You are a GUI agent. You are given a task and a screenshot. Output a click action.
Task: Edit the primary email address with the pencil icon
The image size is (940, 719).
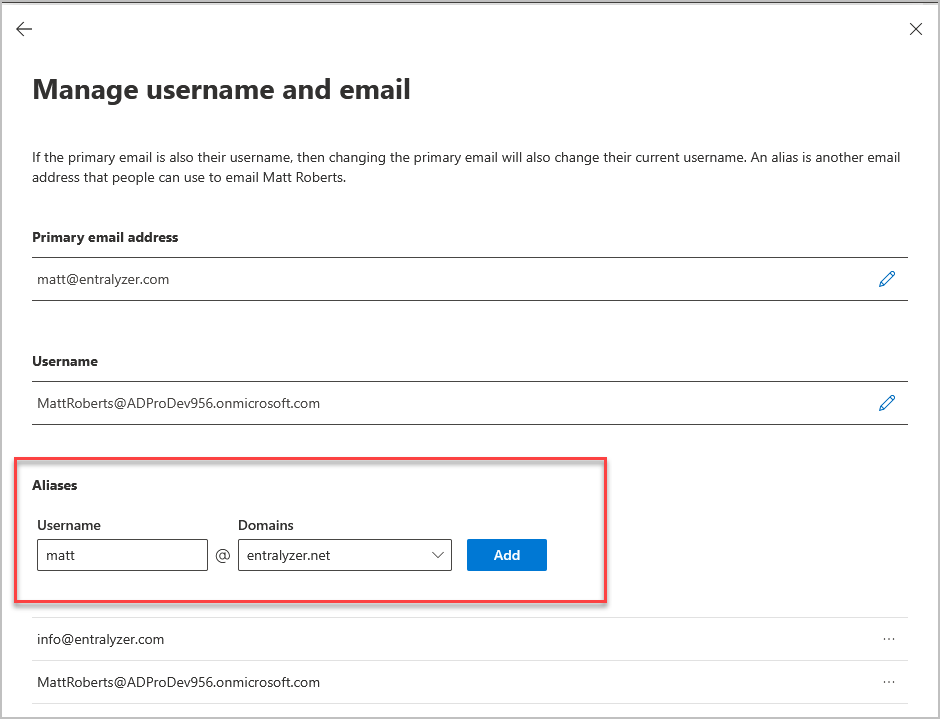(887, 278)
